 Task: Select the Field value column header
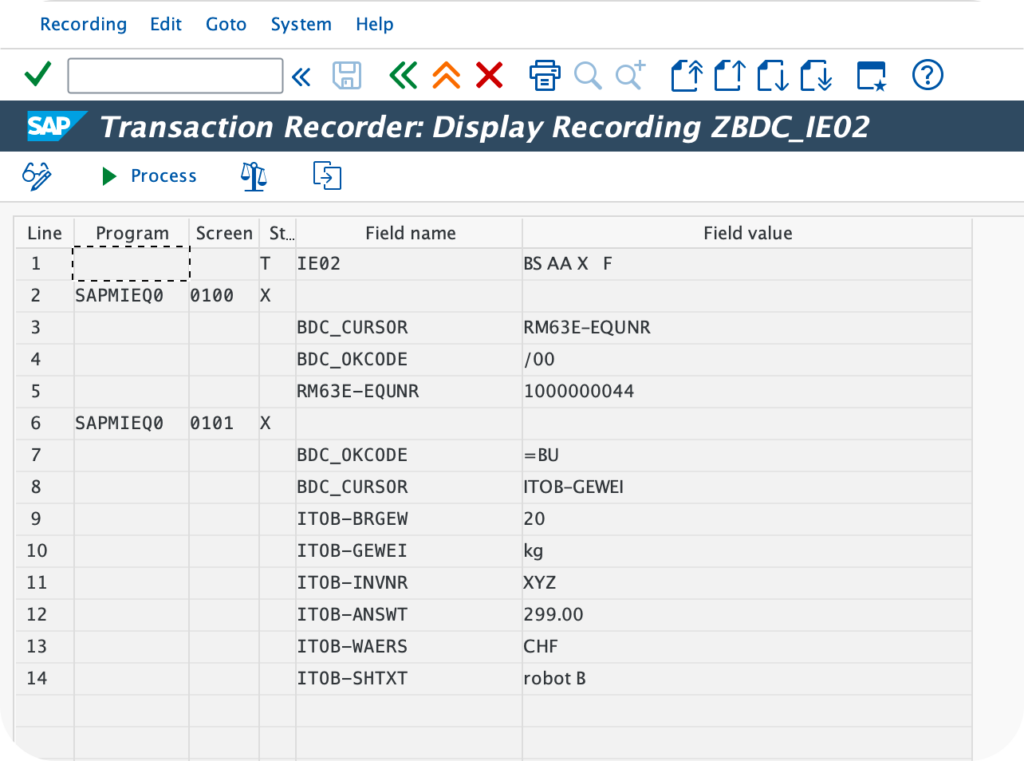pyautogui.click(x=747, y=233)
